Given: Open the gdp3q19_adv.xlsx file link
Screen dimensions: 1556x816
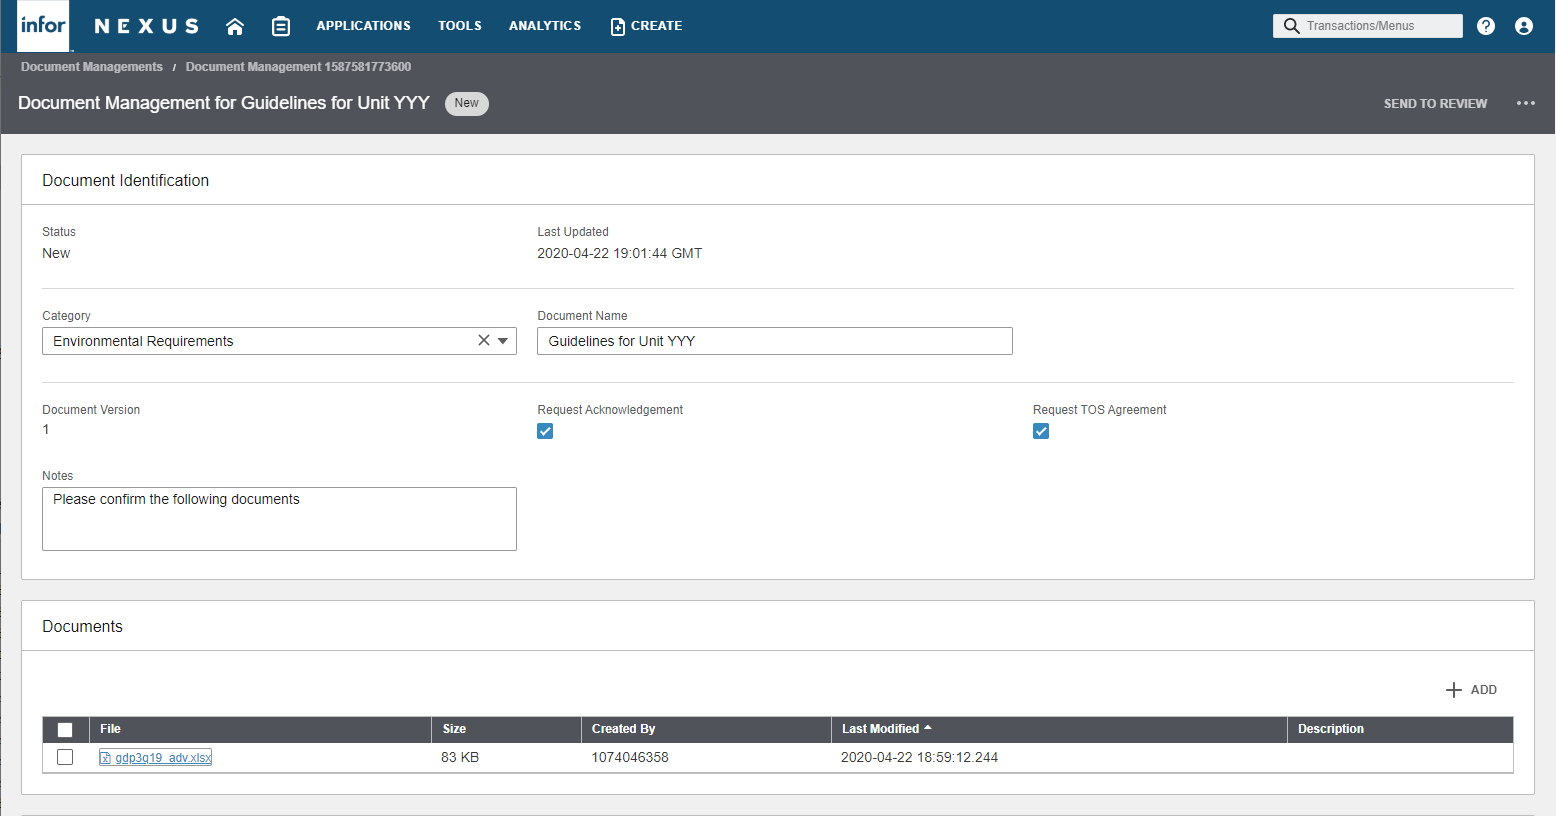Looking at the screenshot, I should [x=162, y=757].
